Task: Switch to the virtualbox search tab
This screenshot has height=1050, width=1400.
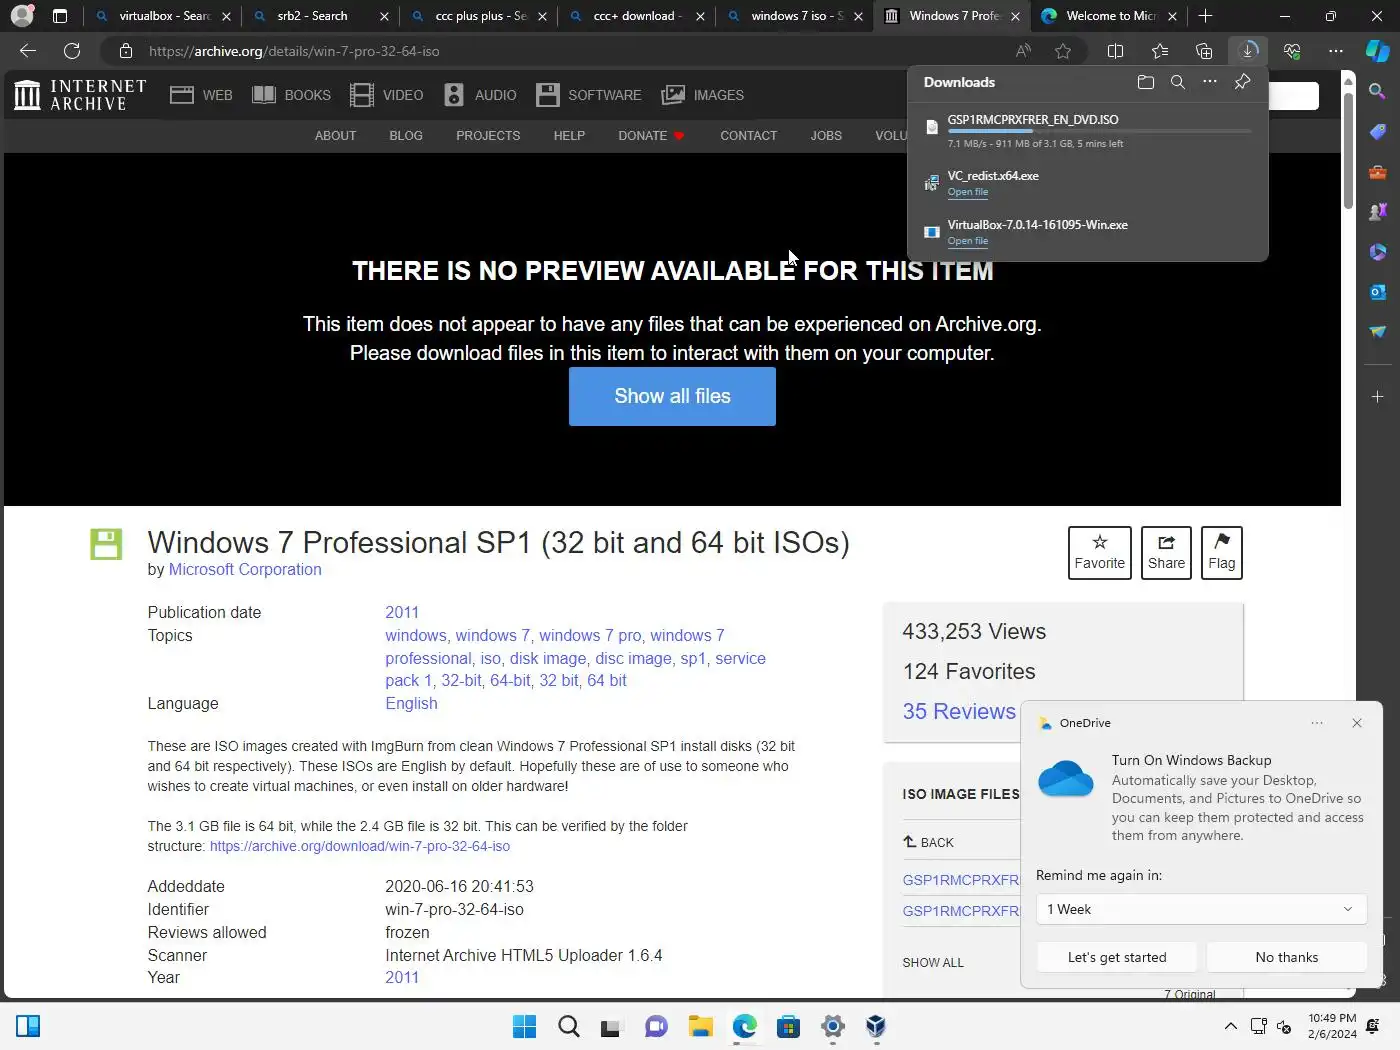Action: [165, 16]
